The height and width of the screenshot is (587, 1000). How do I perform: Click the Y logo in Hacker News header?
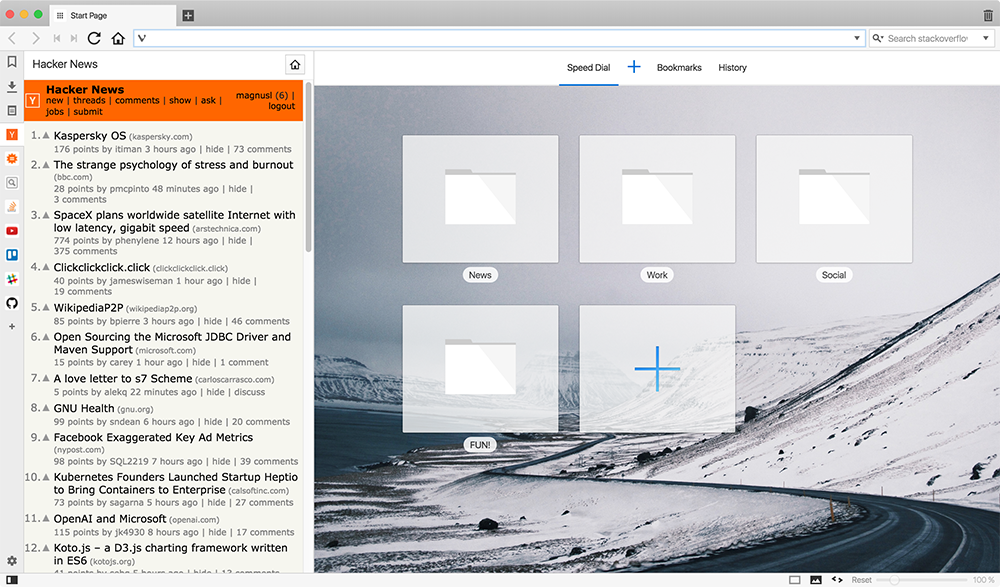tap(33, 101)
